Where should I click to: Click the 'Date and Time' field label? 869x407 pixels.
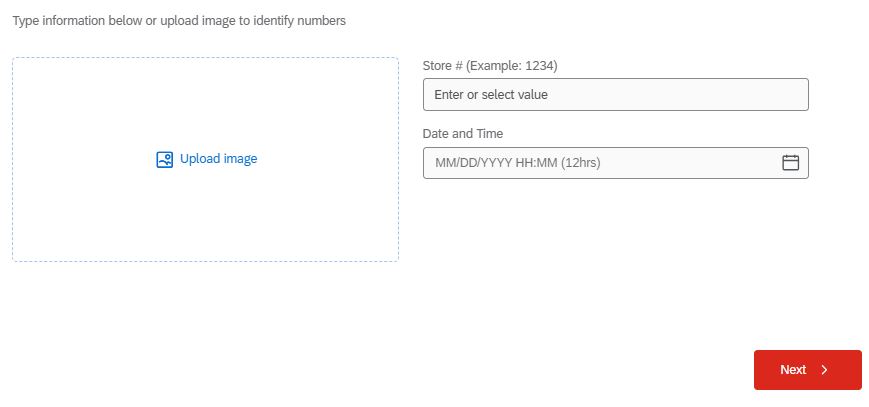tap(463, 134)
